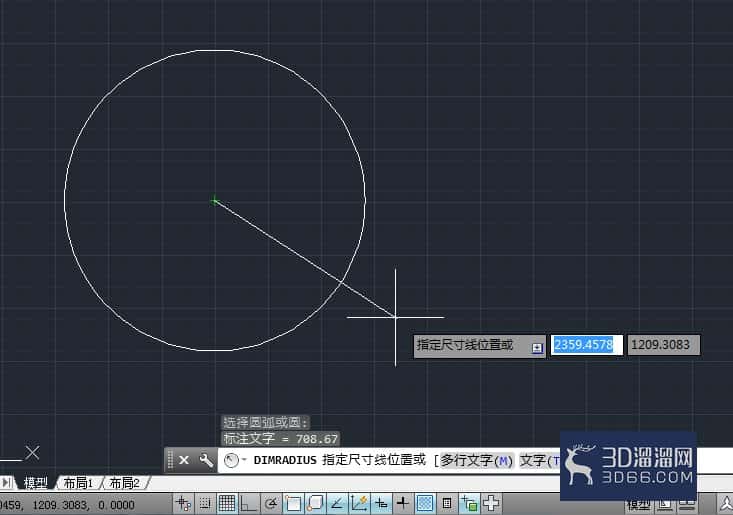Open command line customize wrench menu
733x515 pixels.
206,460
